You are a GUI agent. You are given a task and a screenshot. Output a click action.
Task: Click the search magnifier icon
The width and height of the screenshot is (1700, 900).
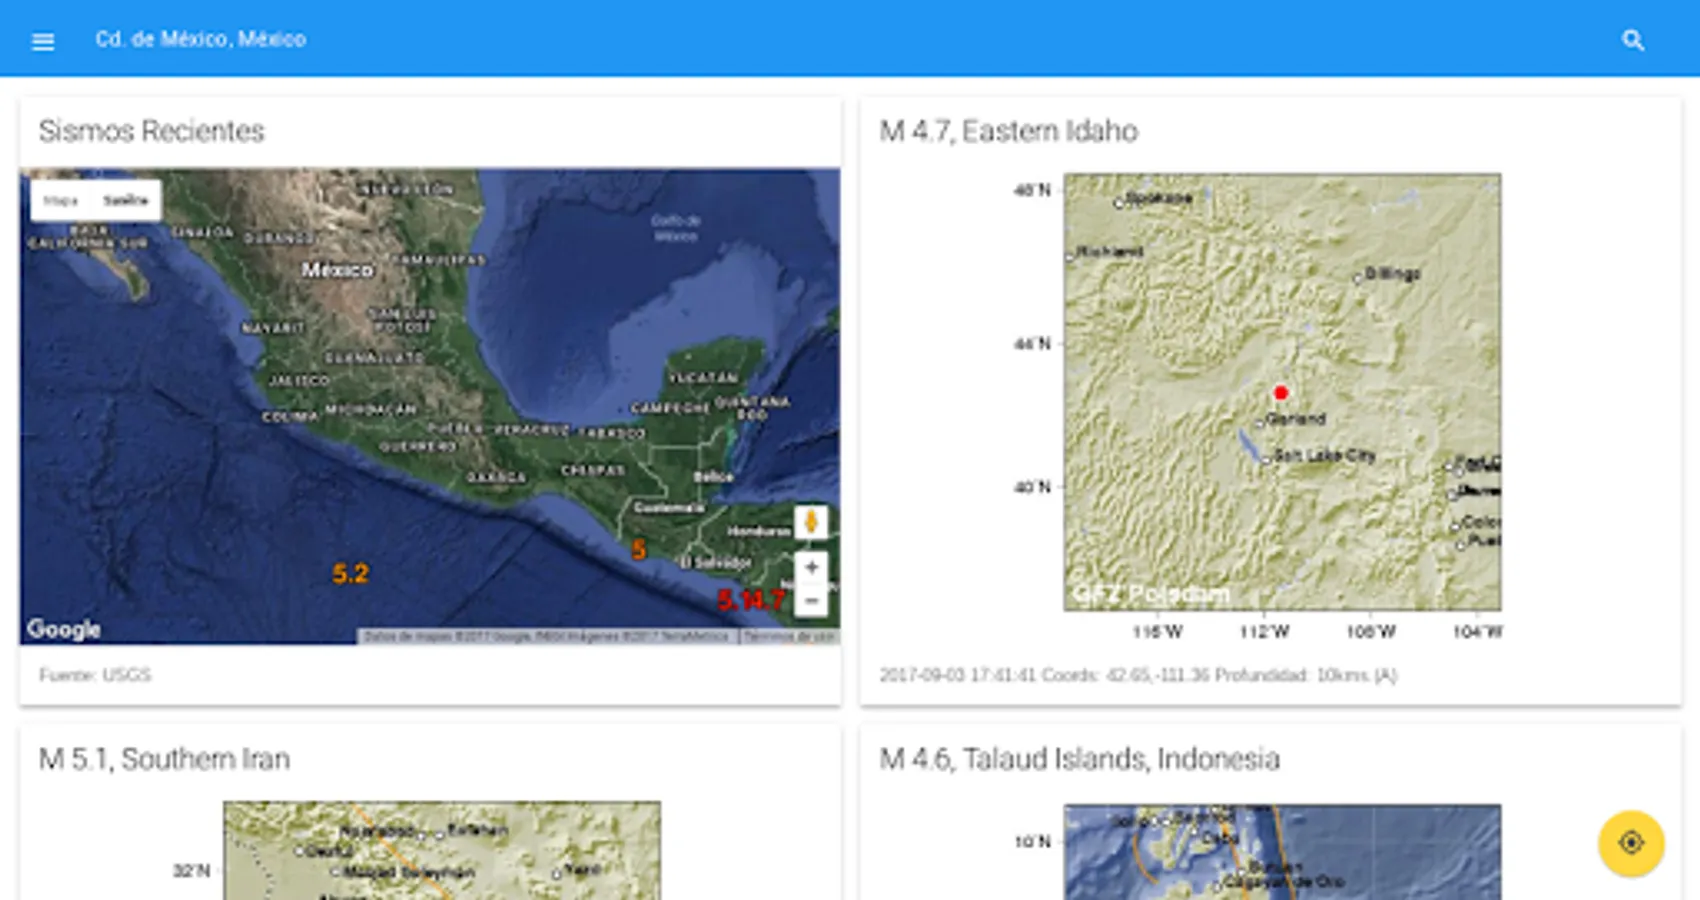1633,40
